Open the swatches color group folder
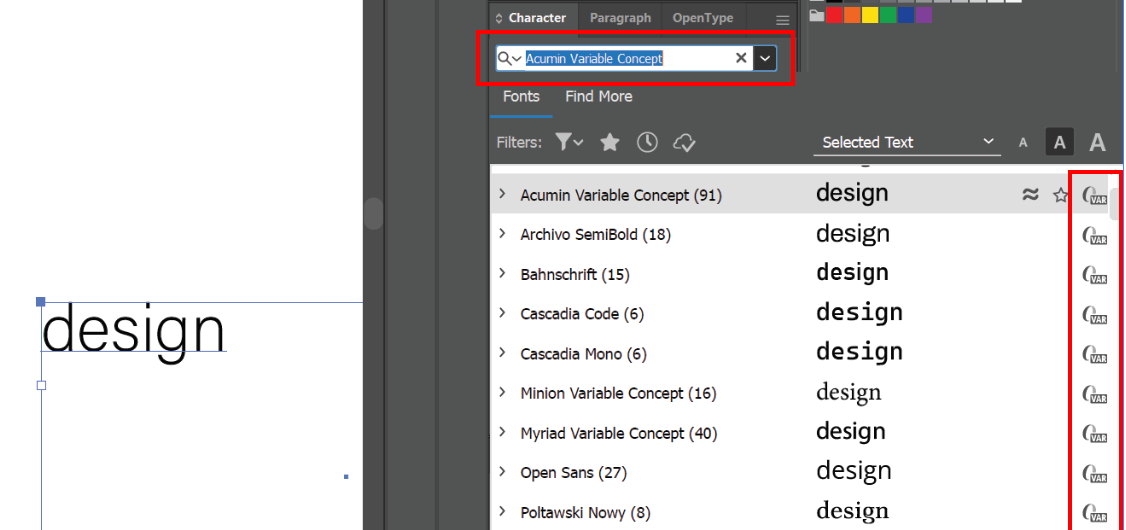The height and width of the screenshot is (530, 1126). coord(816,16)
